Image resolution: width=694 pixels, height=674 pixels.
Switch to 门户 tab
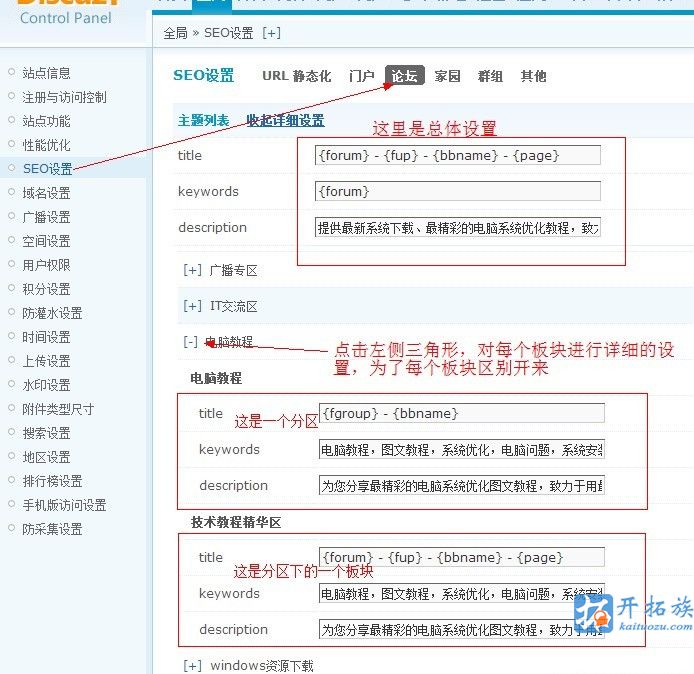pos(362,76)
